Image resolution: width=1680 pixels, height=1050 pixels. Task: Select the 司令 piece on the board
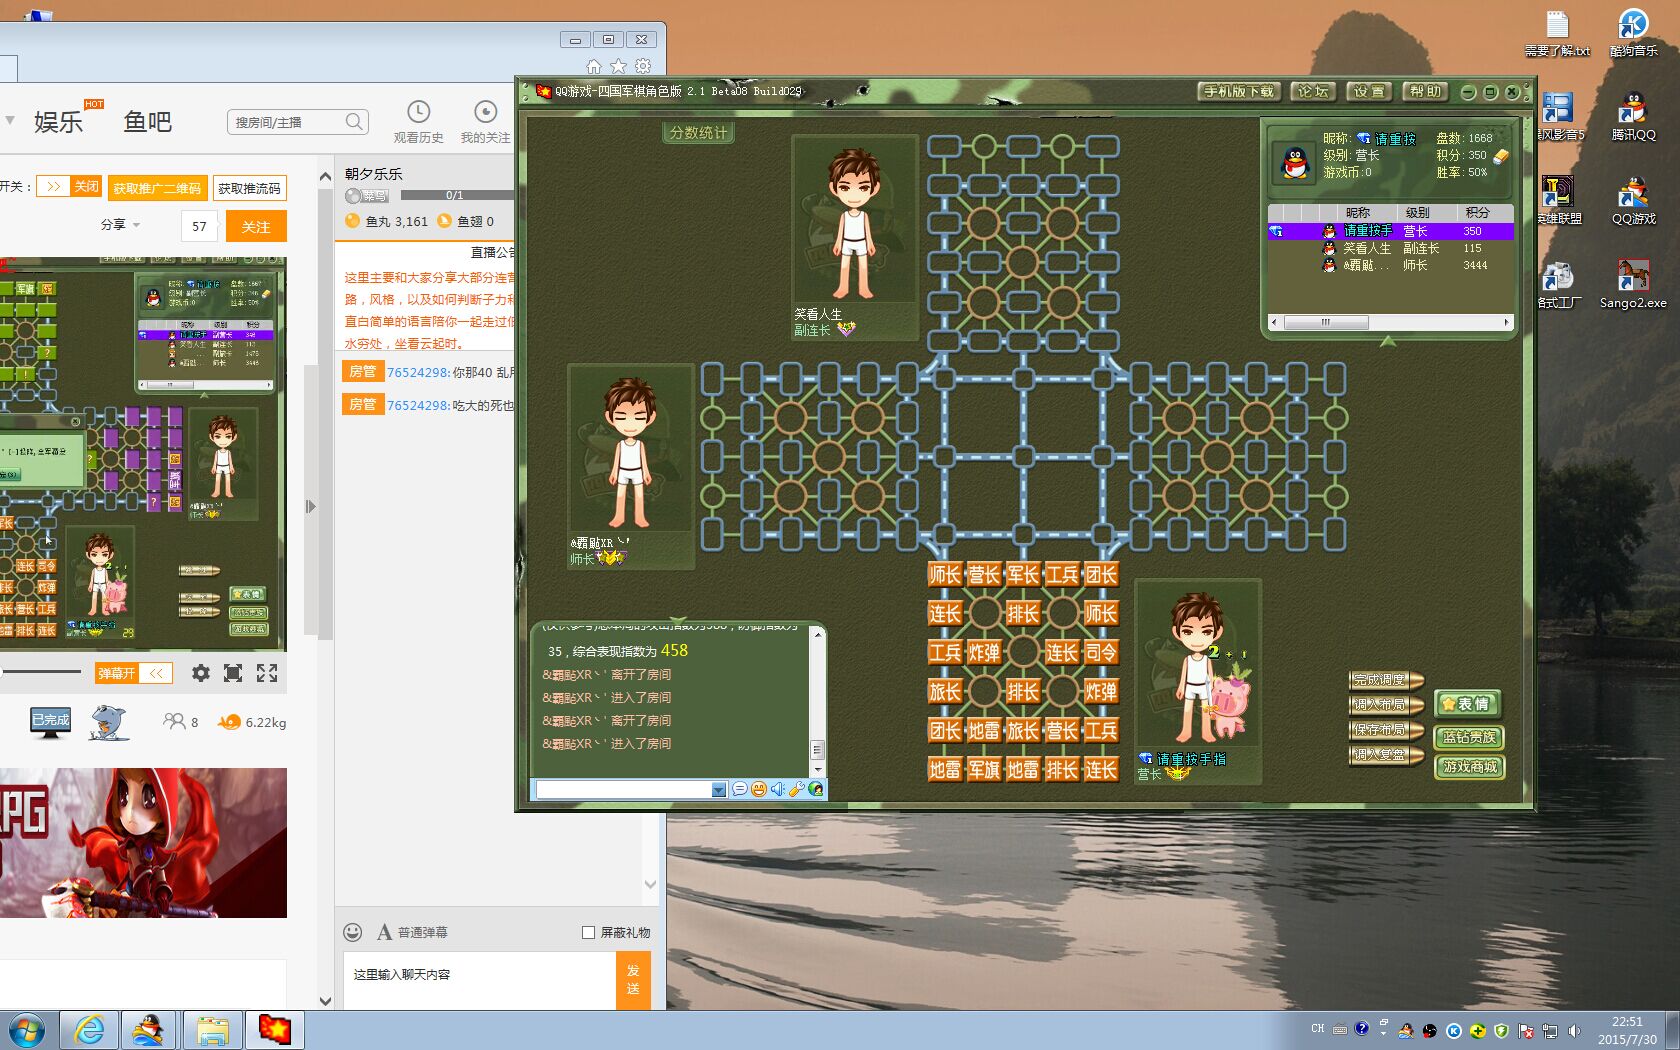point(1100,652)
